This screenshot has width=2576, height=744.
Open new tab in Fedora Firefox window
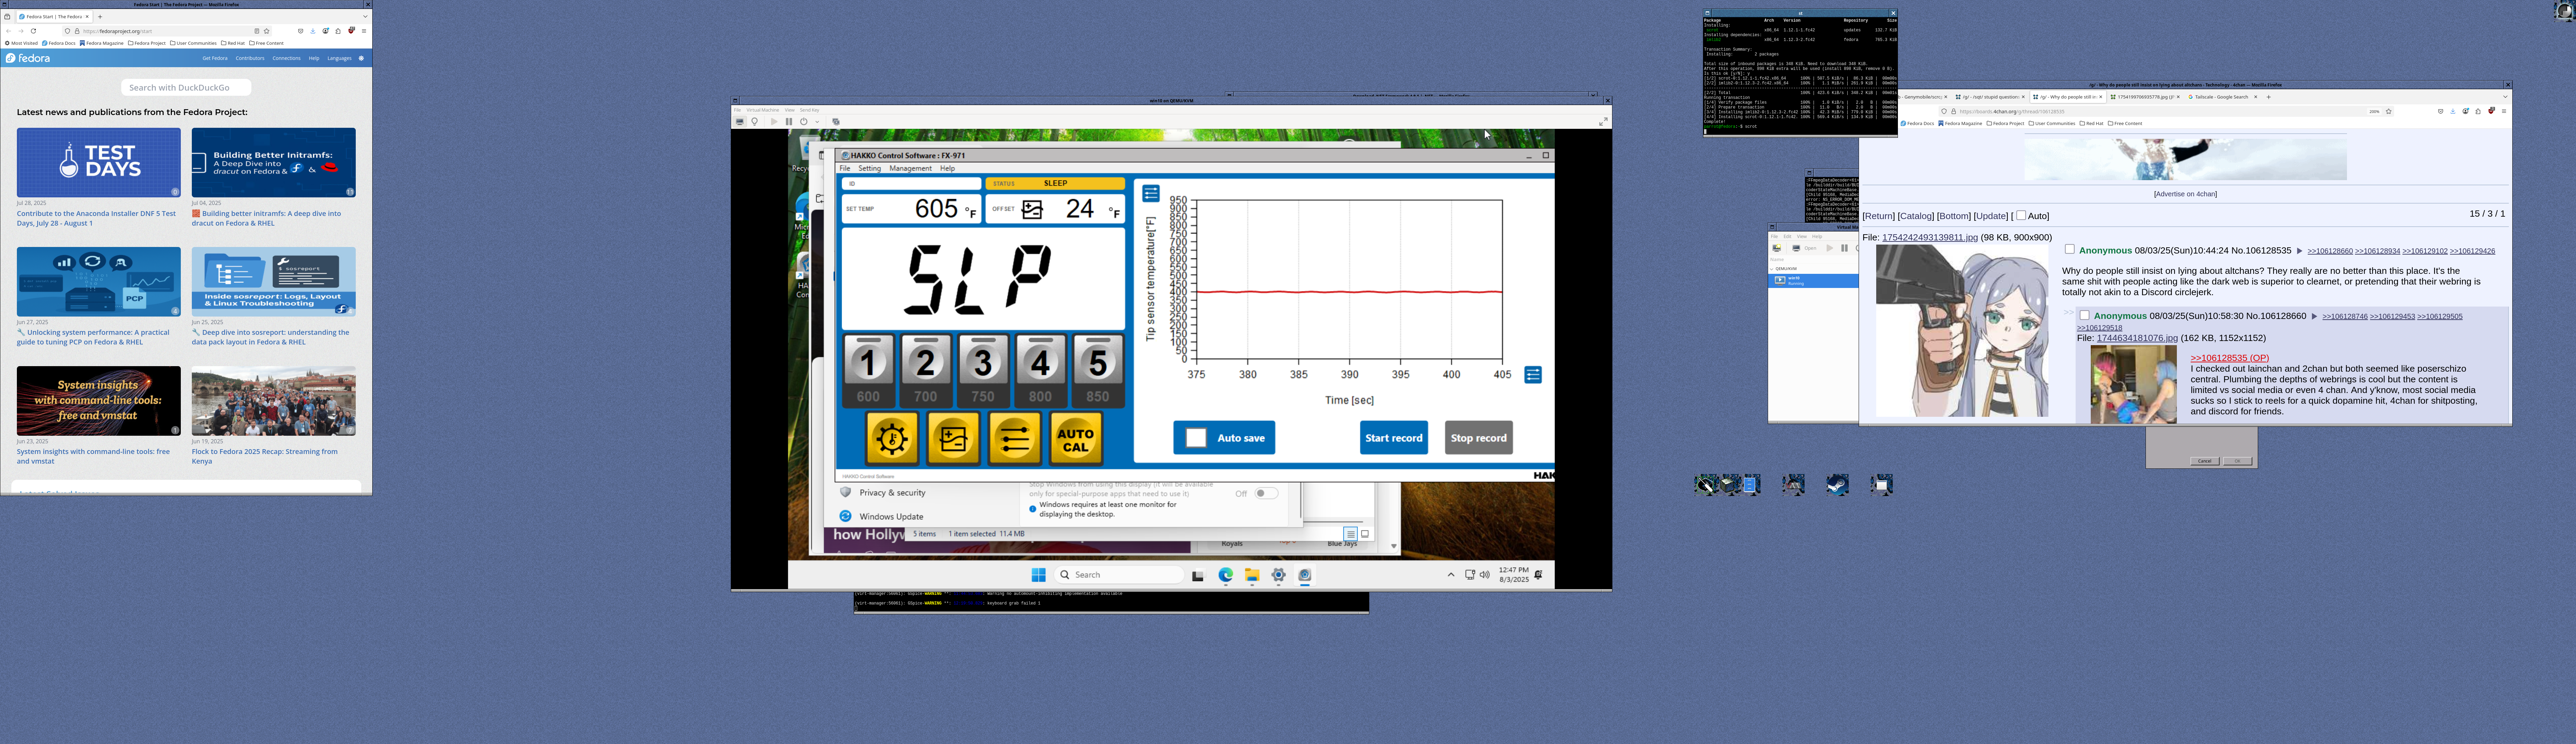(100, 17)
